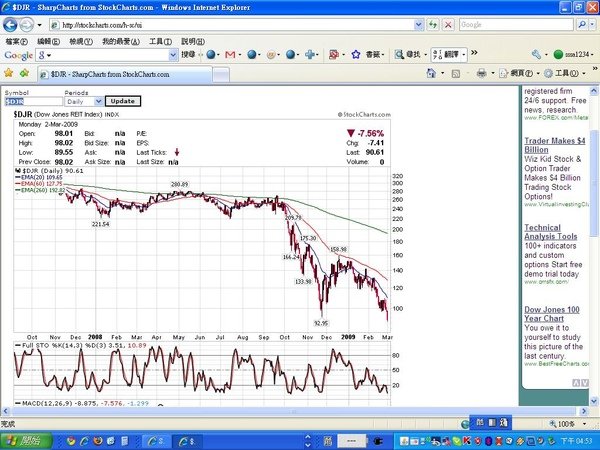The width and height of the screenshot is (600, 450).
Task: Click the taskbar clock showing 下午 04:53
Action: tap(579, 441)
